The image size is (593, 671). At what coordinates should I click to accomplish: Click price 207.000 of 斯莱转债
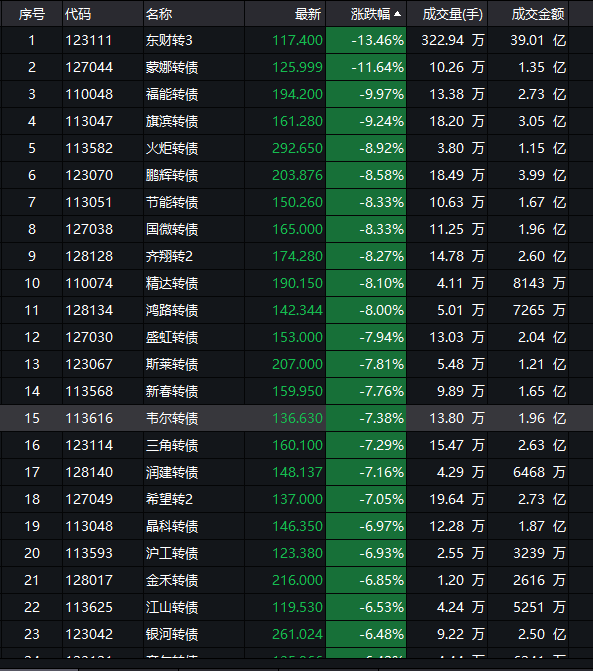297,364
